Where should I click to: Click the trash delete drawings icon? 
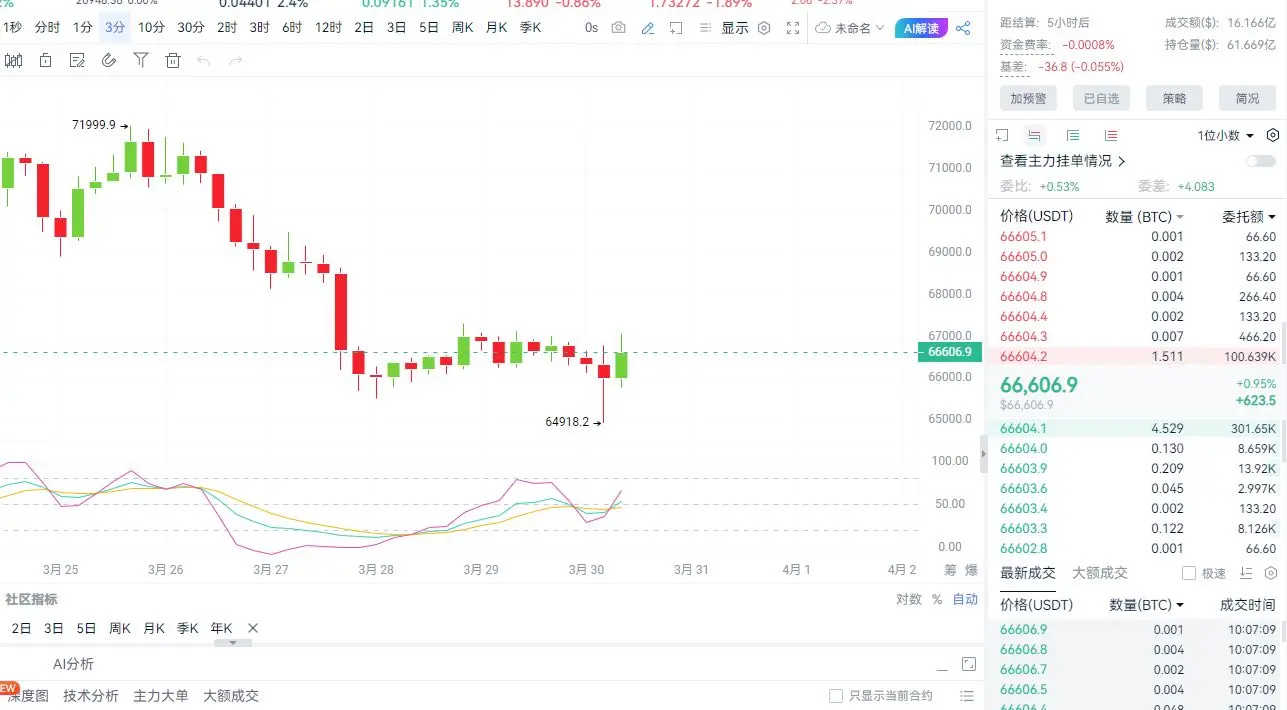[x=173, y=61]
